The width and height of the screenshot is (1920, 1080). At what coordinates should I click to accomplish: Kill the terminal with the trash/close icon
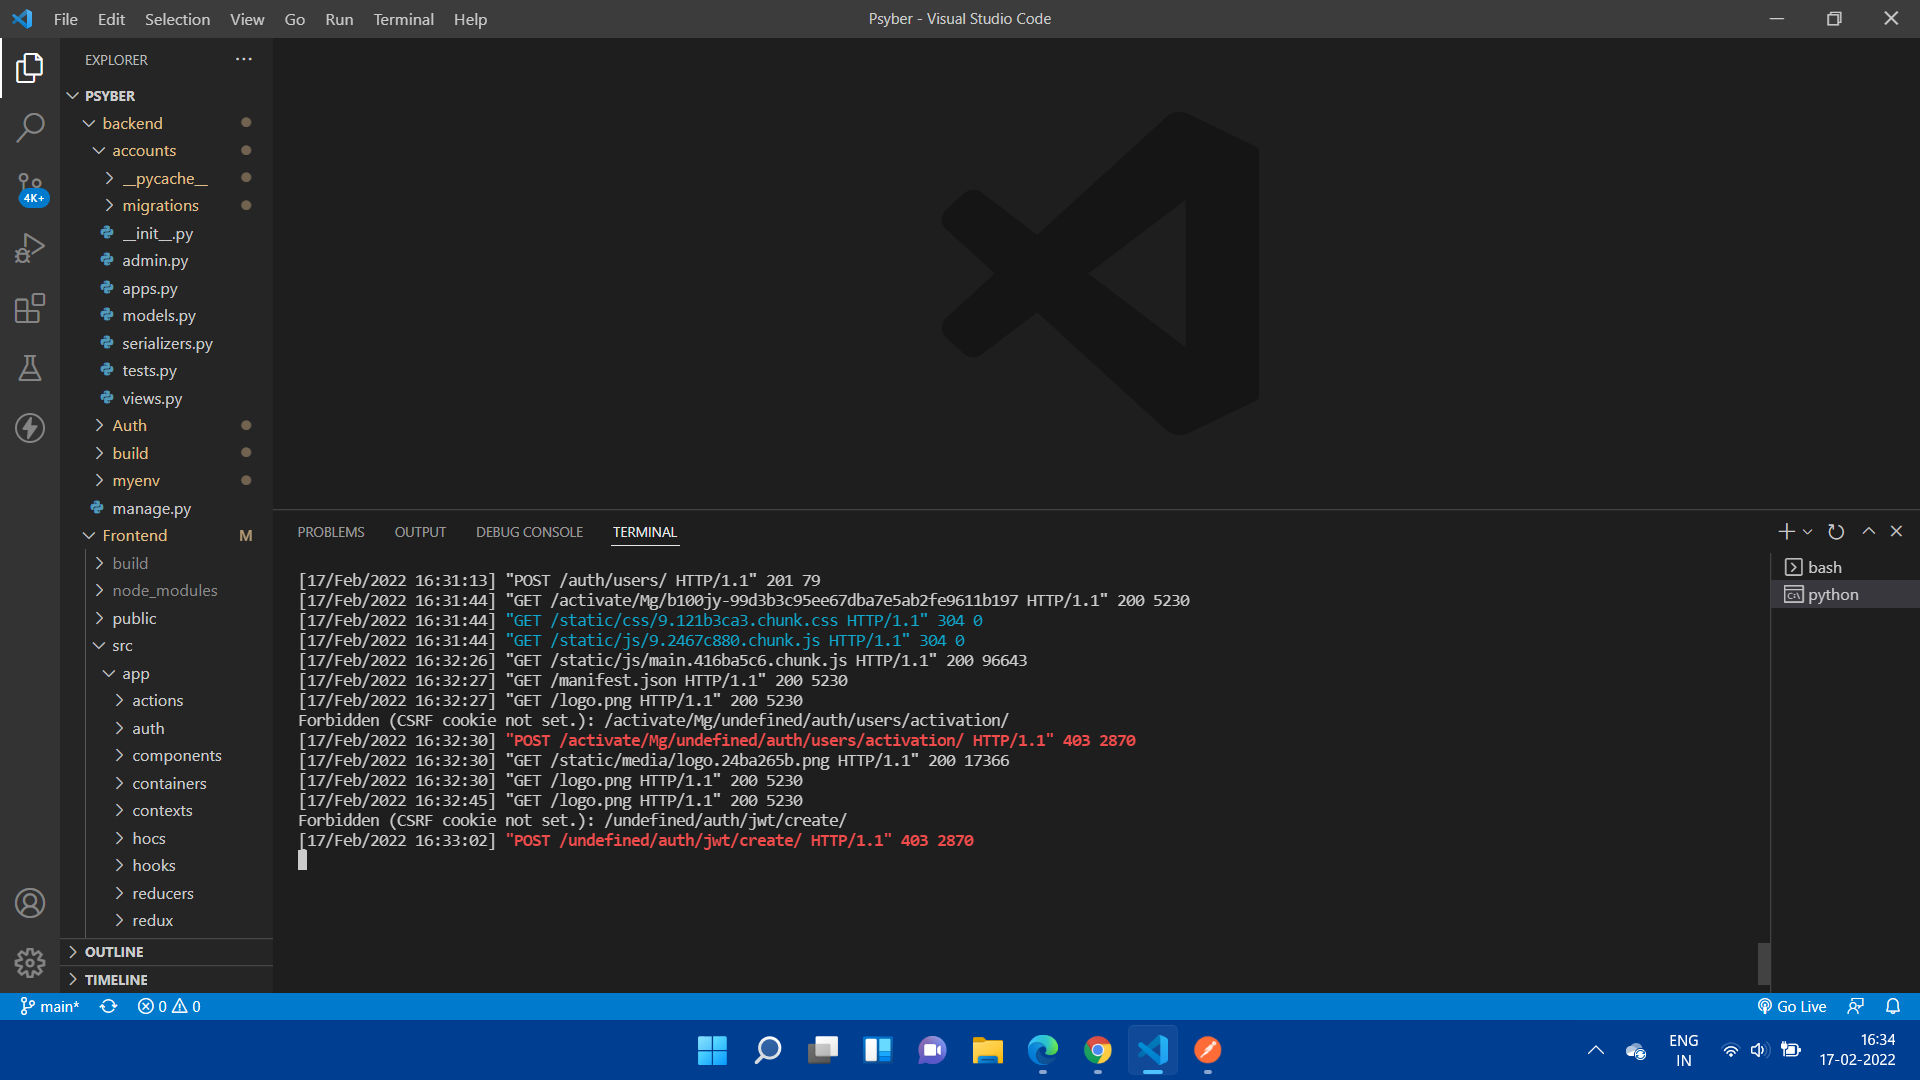pos(1896,531)
